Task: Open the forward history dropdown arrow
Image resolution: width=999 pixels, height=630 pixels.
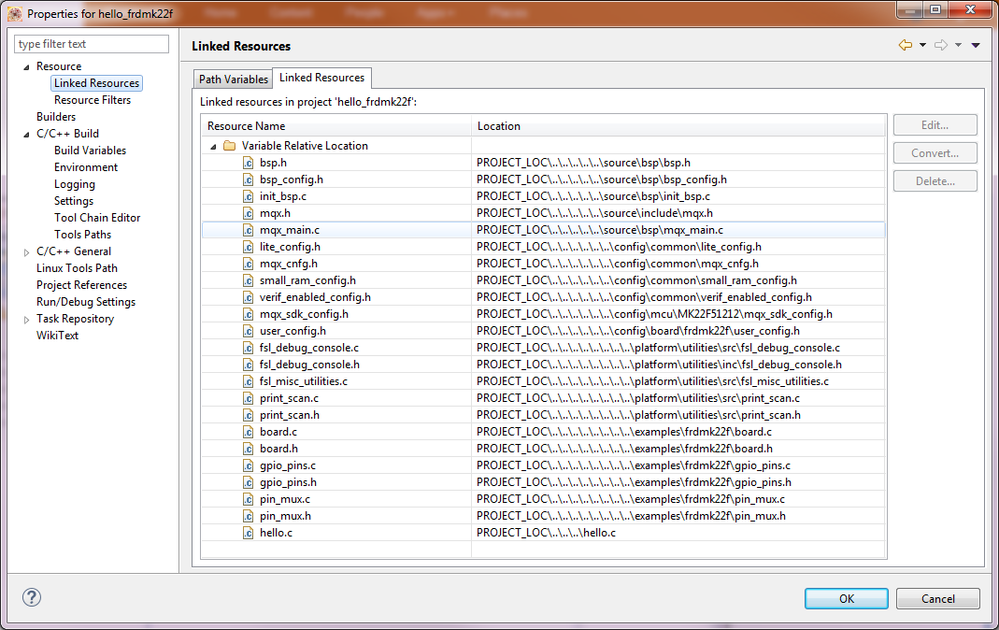Action: click(x=958, y=45)
